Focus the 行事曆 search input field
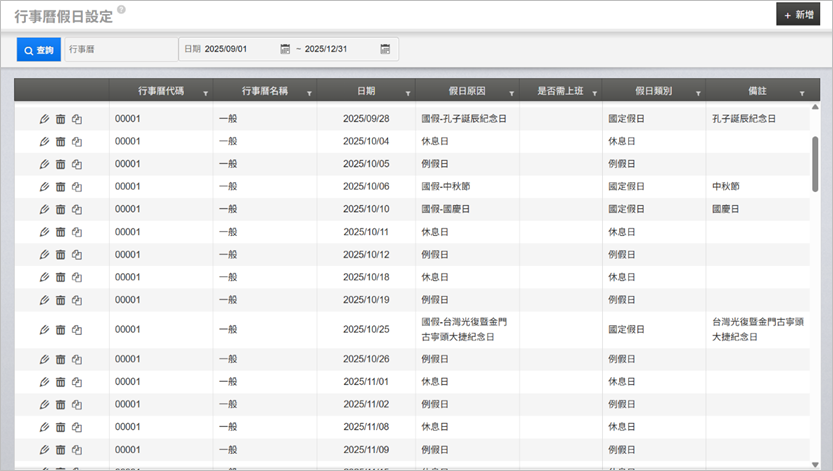Viewport: 833px width, 471px height. point(120,49)
